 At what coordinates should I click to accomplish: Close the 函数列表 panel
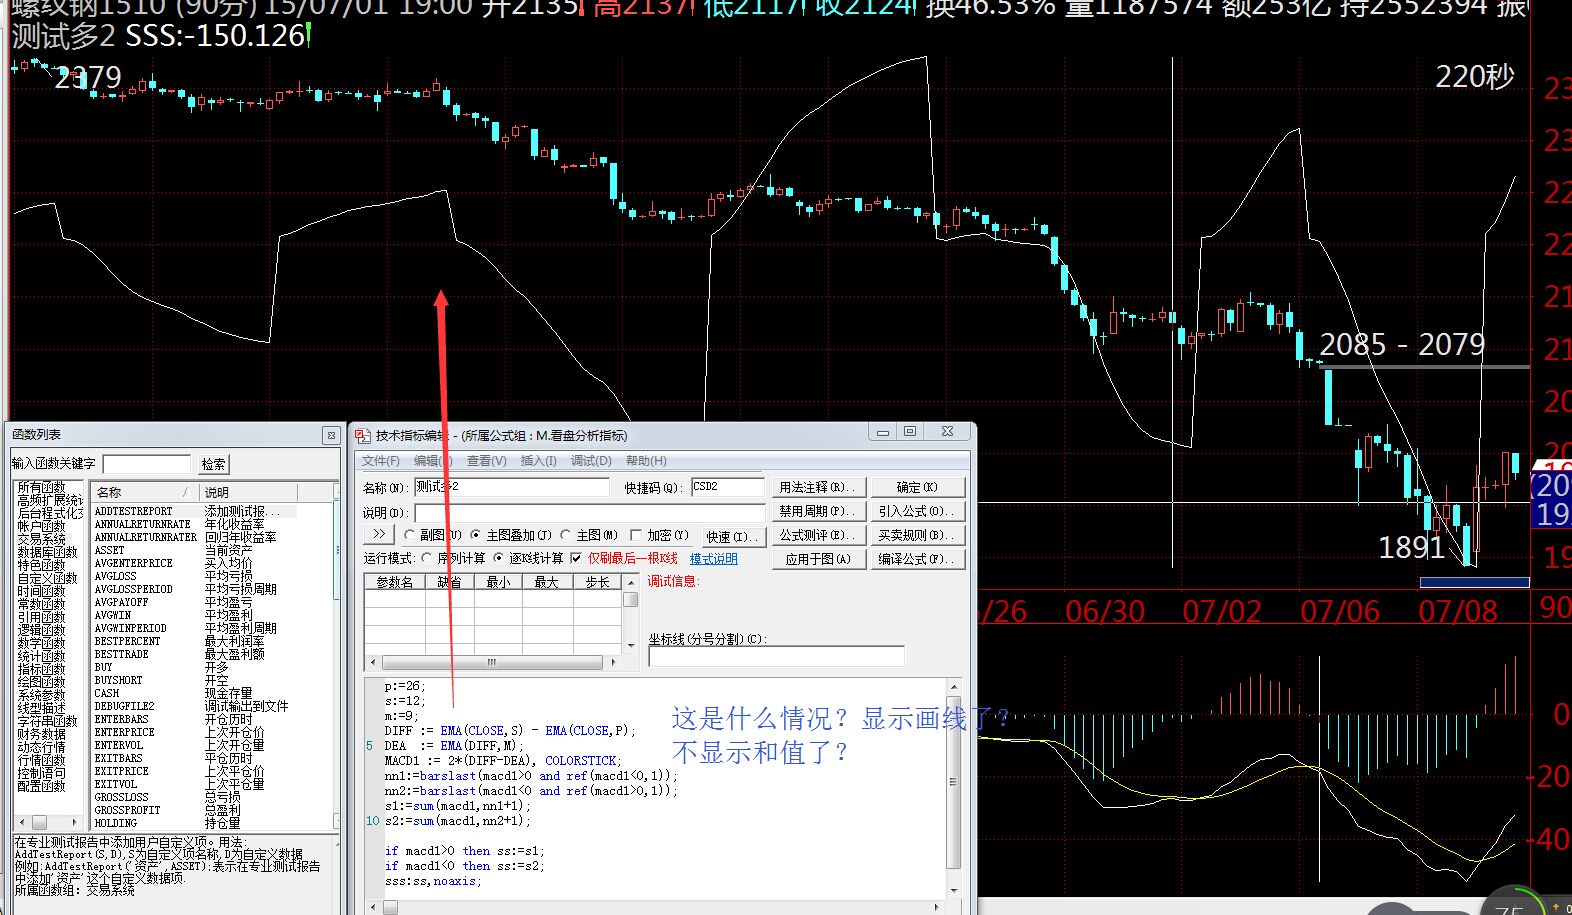click(x=331, y=435)
